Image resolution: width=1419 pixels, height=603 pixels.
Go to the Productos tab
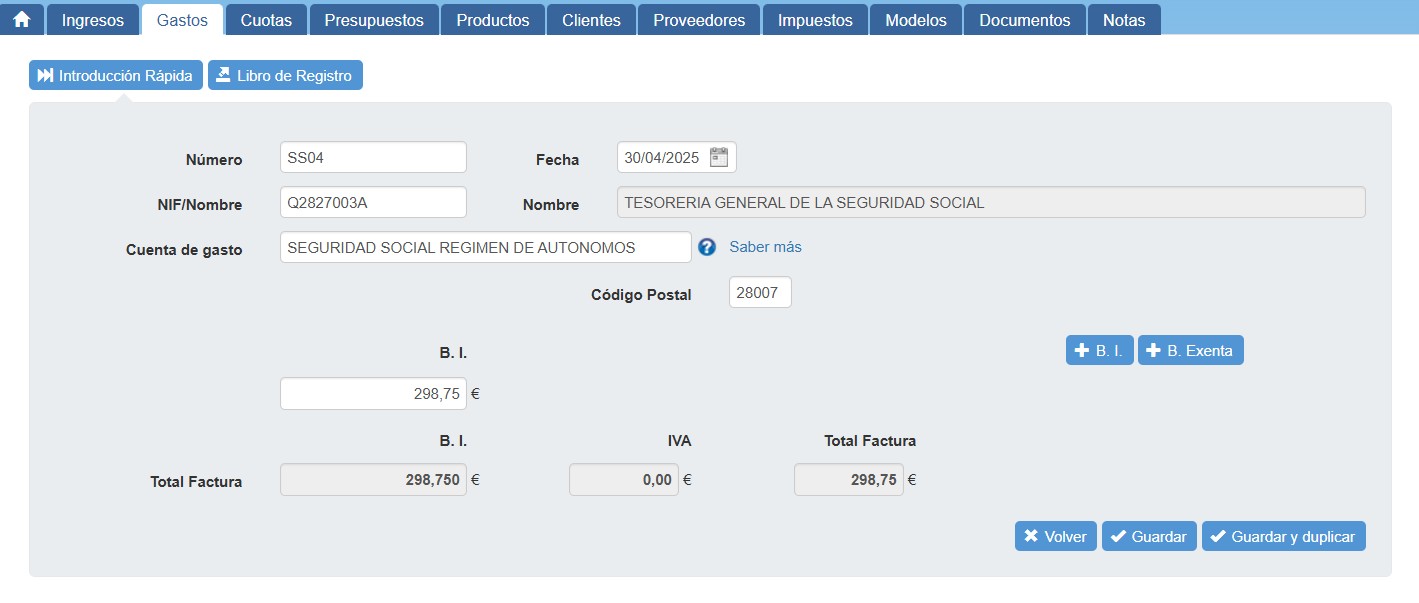tap(493, 20)
